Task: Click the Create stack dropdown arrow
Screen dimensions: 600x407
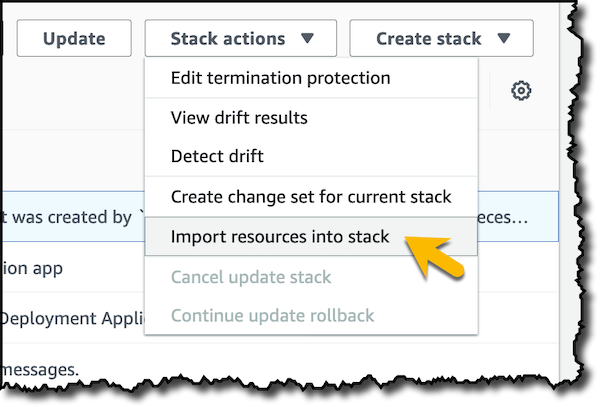Action: [504, 38]
